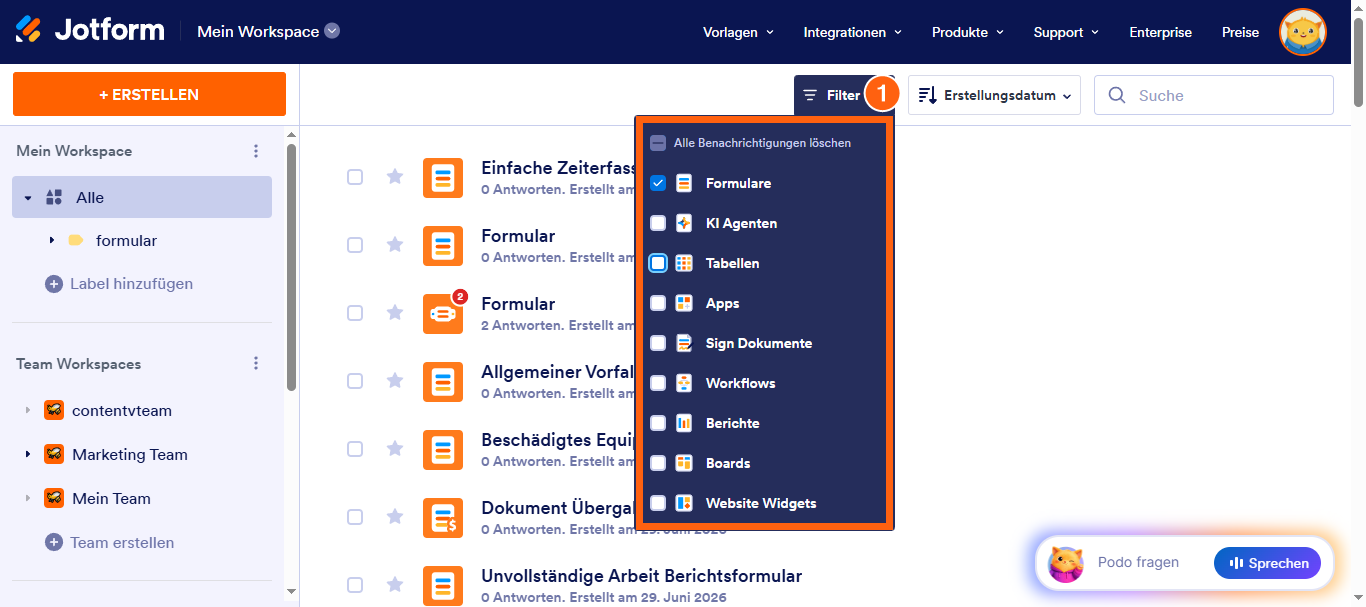Click the + ERSTELLEN button
Image resolution: width=1366 pixels, height=607 pixels.
149,94
